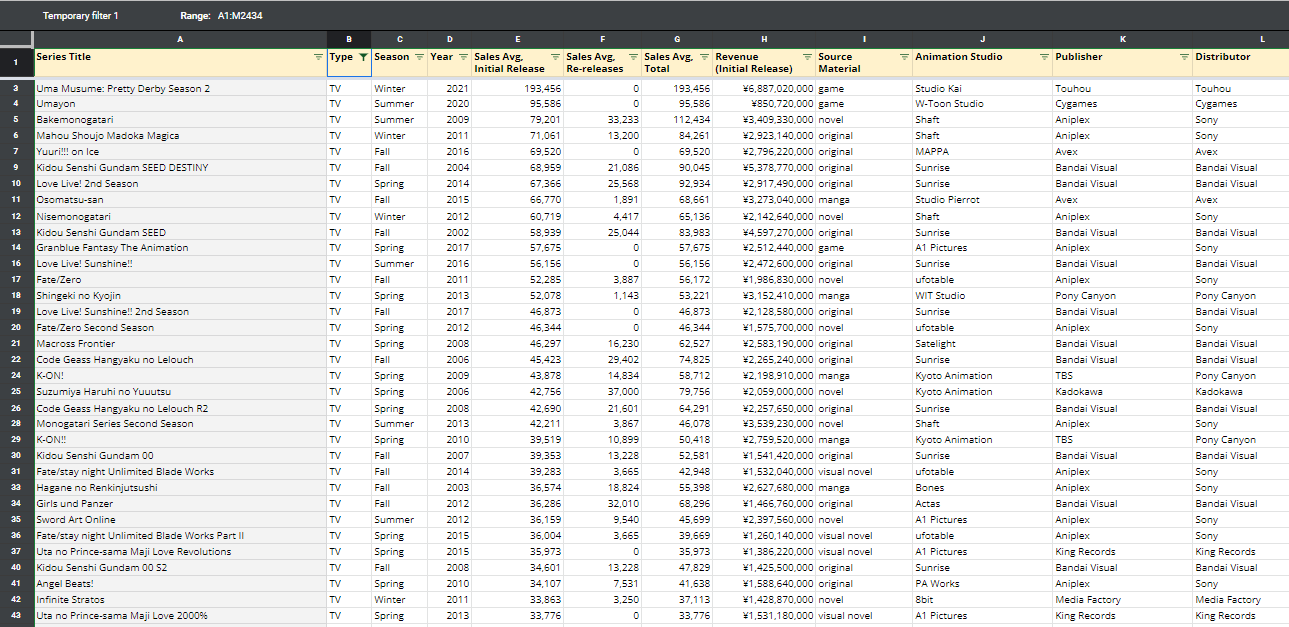Select the 'Nisemonogatari' title cell
The image size is (1289, 627).
pyautogui.click(x=180, y=216)
